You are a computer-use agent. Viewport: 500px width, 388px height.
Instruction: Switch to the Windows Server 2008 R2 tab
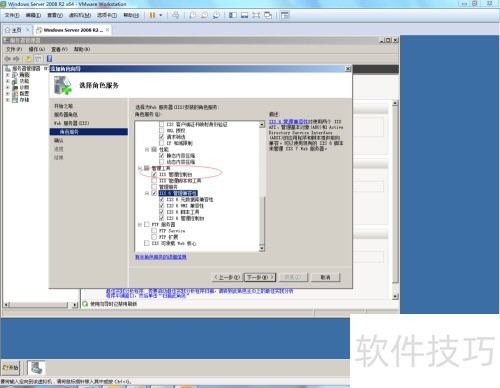[x=73, y=30]
